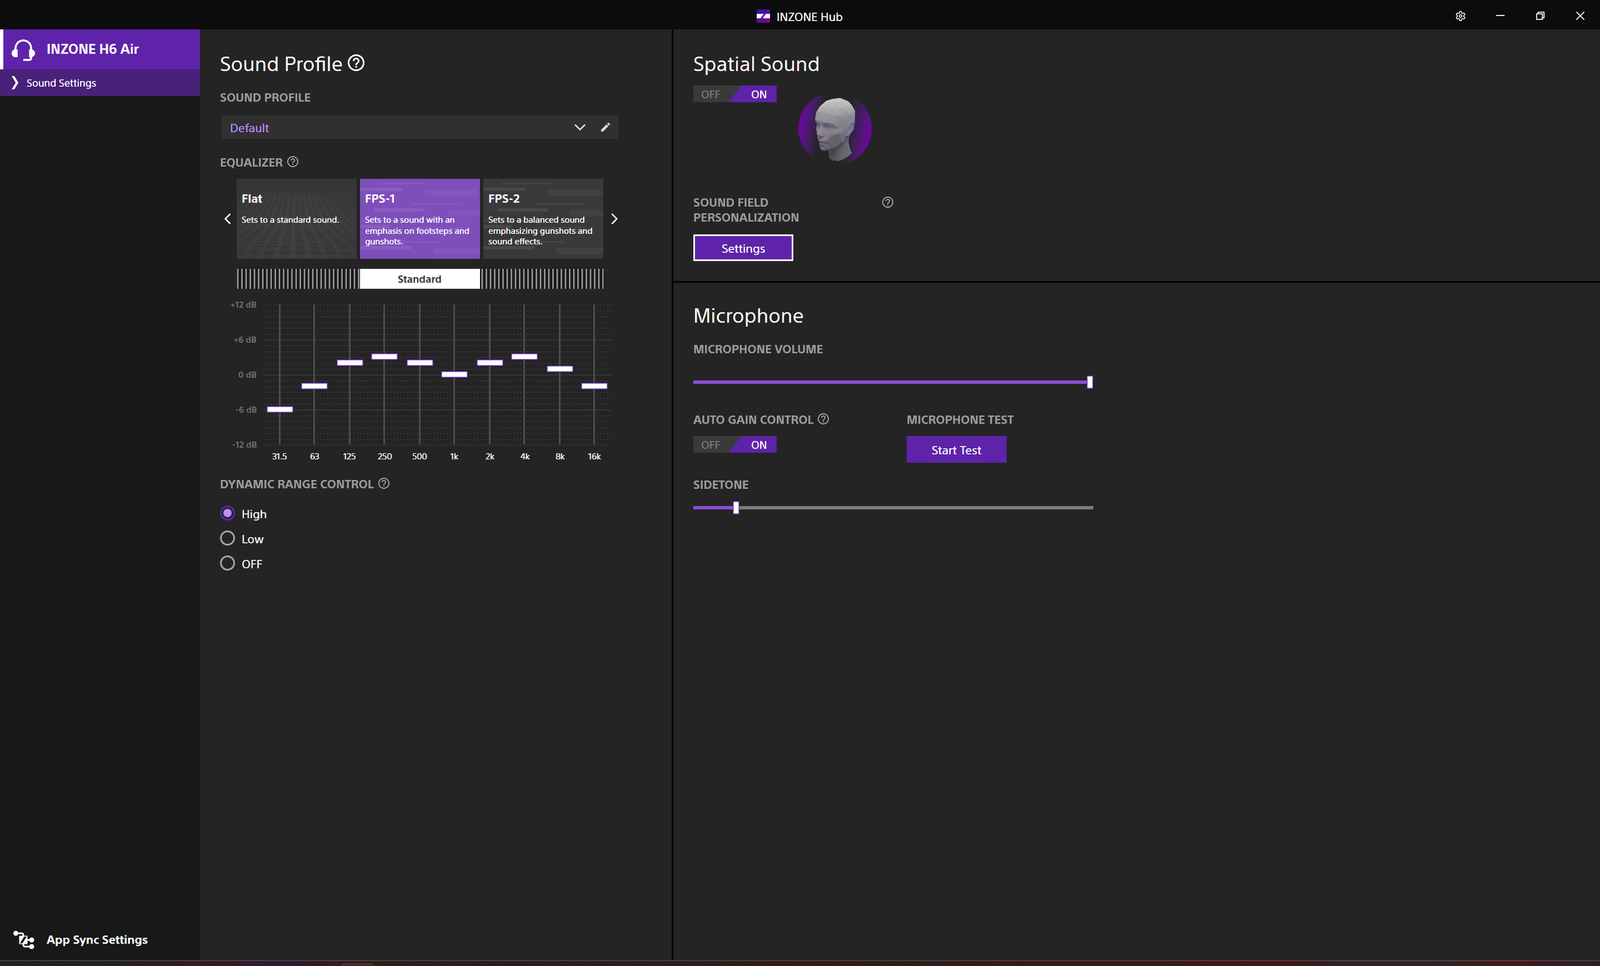Click the MICROPHONE VOLUME label
This screenshot has height=966, width=1600.
coord(758,349)
